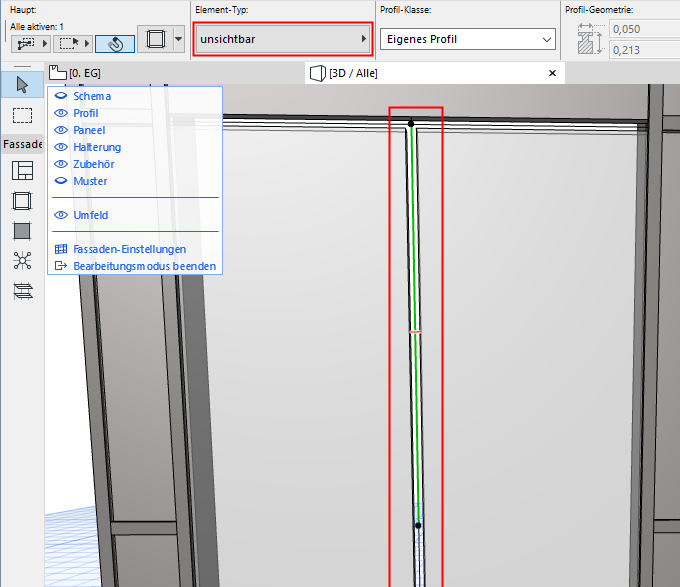The width and height of the screenshot is (680, 587).
Task: Toggle visibility of Paneel
Action: pos(61,130)
